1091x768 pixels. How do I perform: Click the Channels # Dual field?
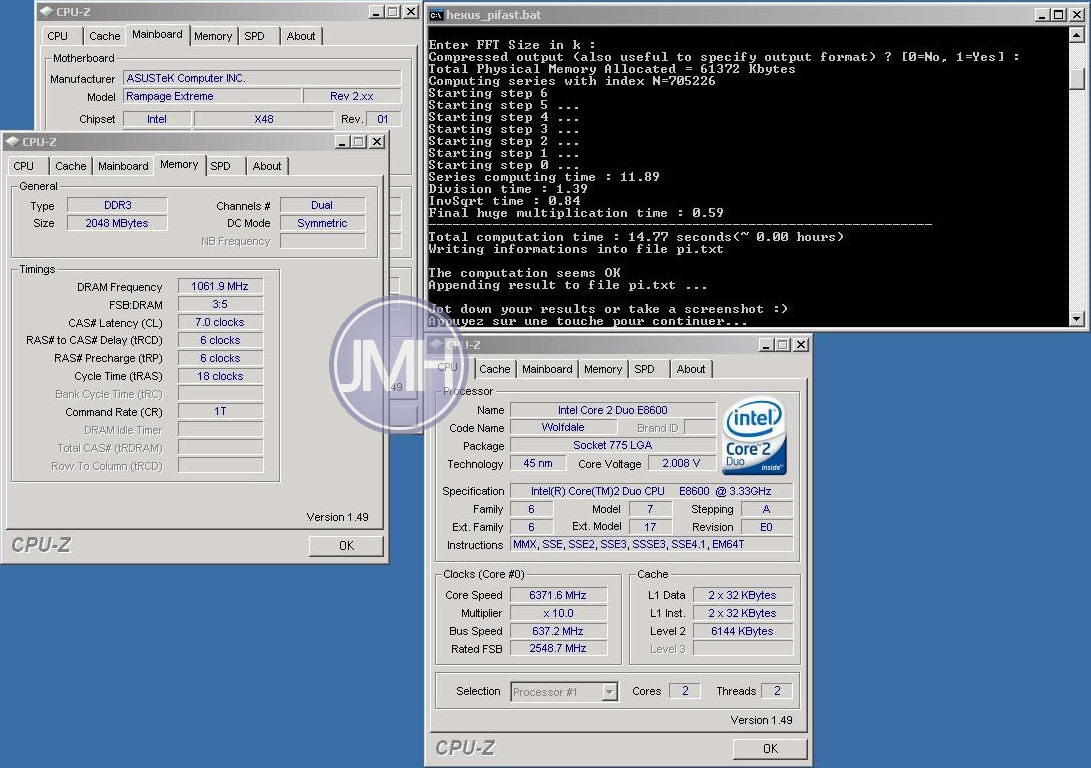pos(322,205)
